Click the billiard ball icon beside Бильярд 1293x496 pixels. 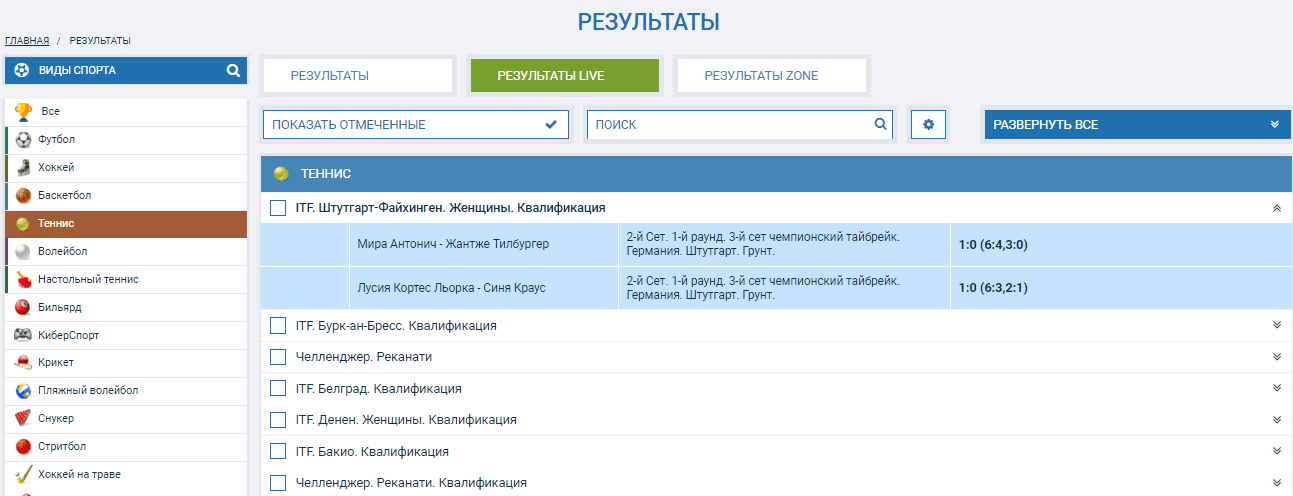23,308
